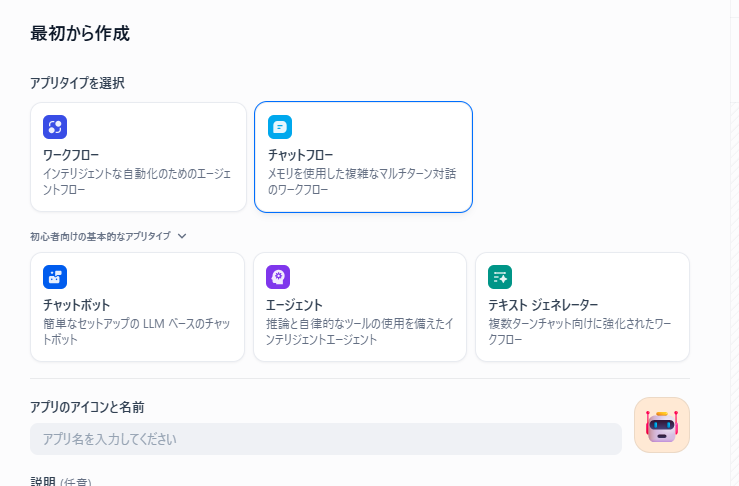Click the Chatflow (チャットフロー) card icon
Viewport: 739px width, 486px height.
click(x=280, y=127)
